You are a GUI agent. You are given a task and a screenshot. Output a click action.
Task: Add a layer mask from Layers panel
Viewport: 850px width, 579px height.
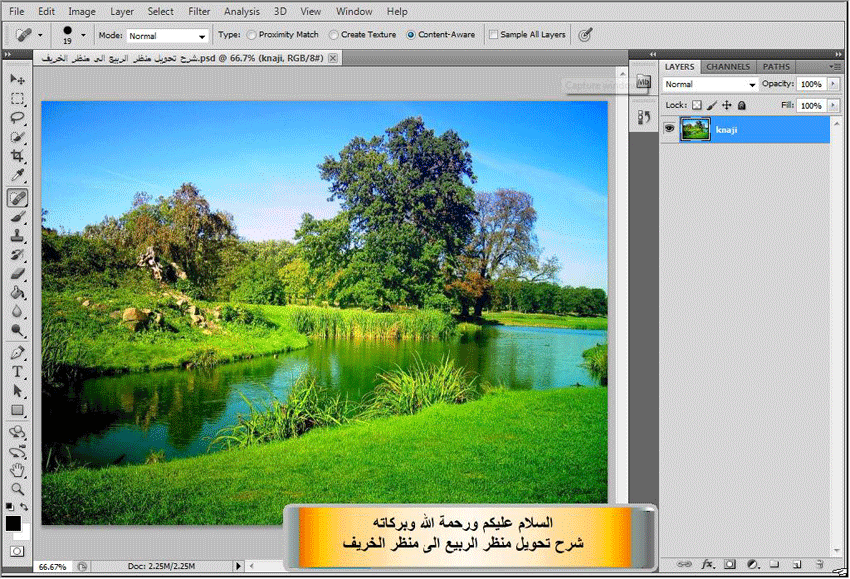[x=729, y=565]
